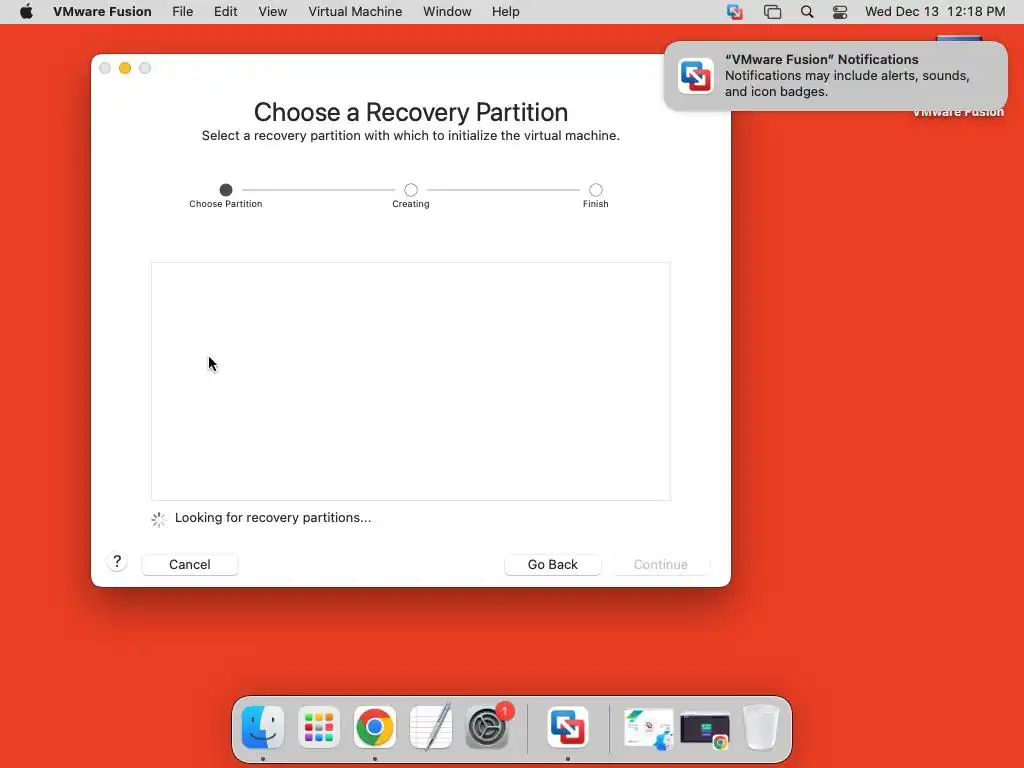Viewport: 1024px width, 768px height.
Task: Click the Go Back button
Action: (552, 564)
